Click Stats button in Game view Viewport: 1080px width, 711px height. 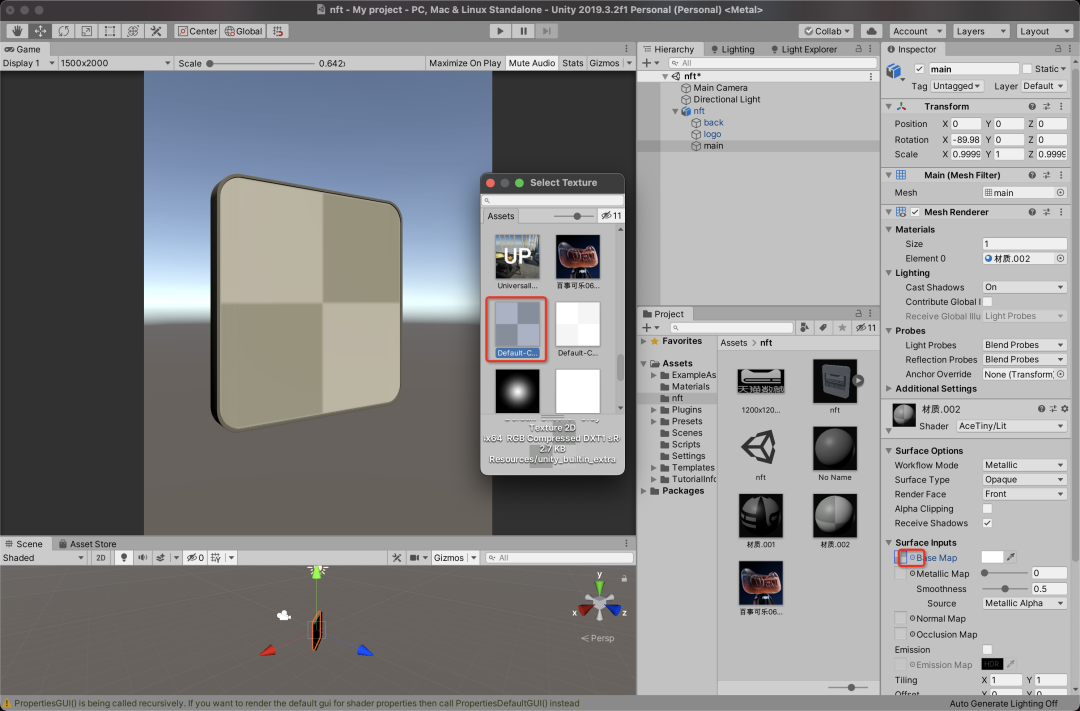(x=572, y=63)
